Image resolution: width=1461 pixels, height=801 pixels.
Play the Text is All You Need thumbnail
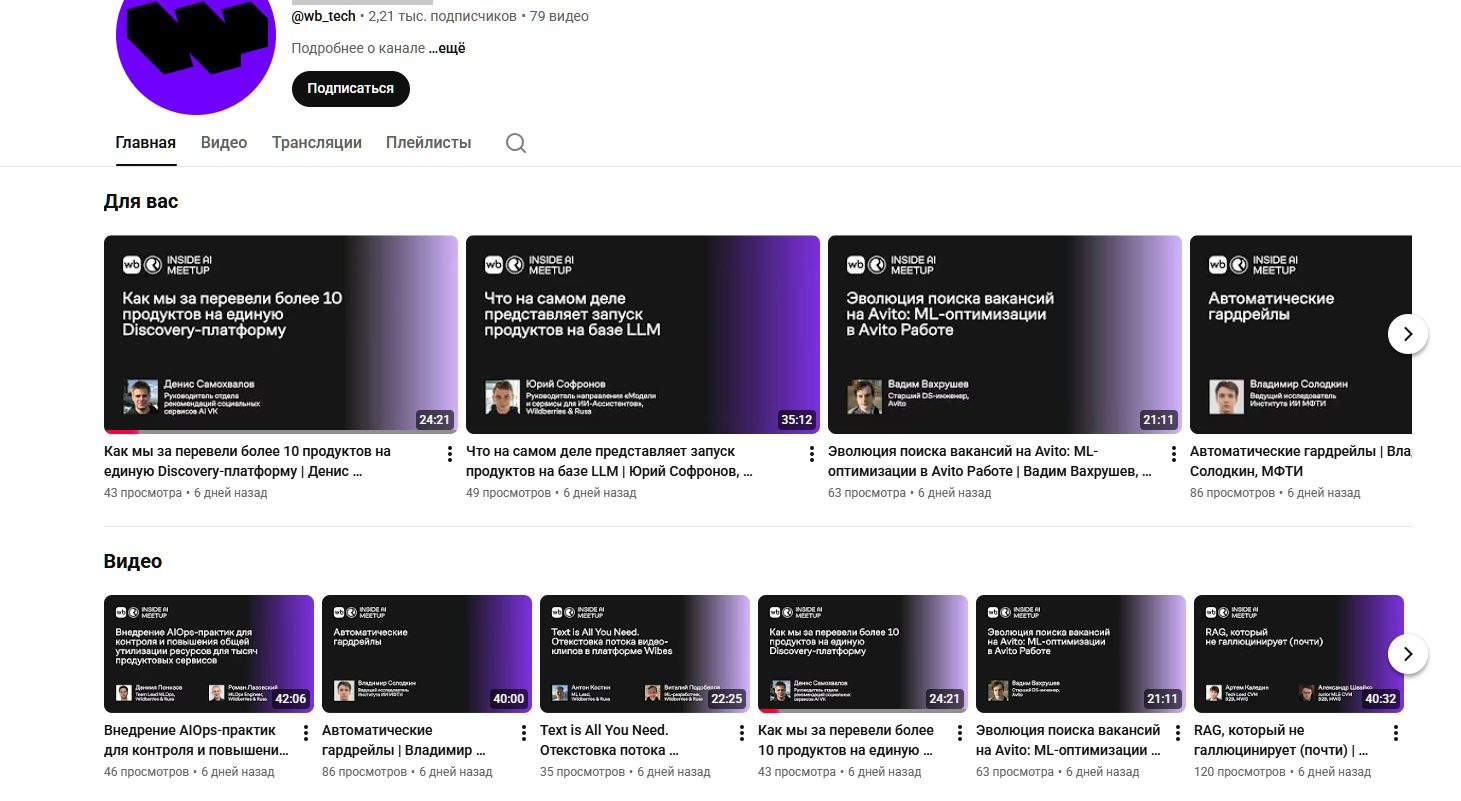(645, 654)
